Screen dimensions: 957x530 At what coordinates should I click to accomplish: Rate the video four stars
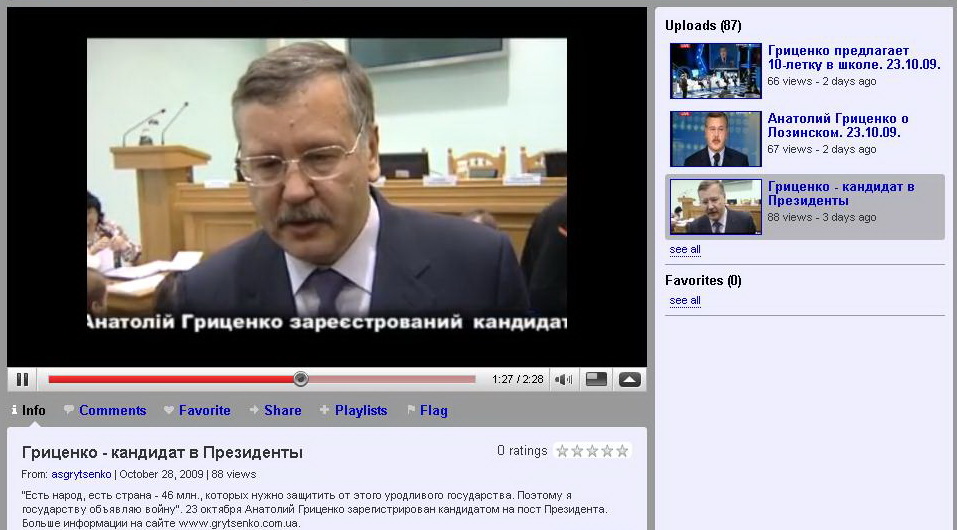(x=607, y=451)
